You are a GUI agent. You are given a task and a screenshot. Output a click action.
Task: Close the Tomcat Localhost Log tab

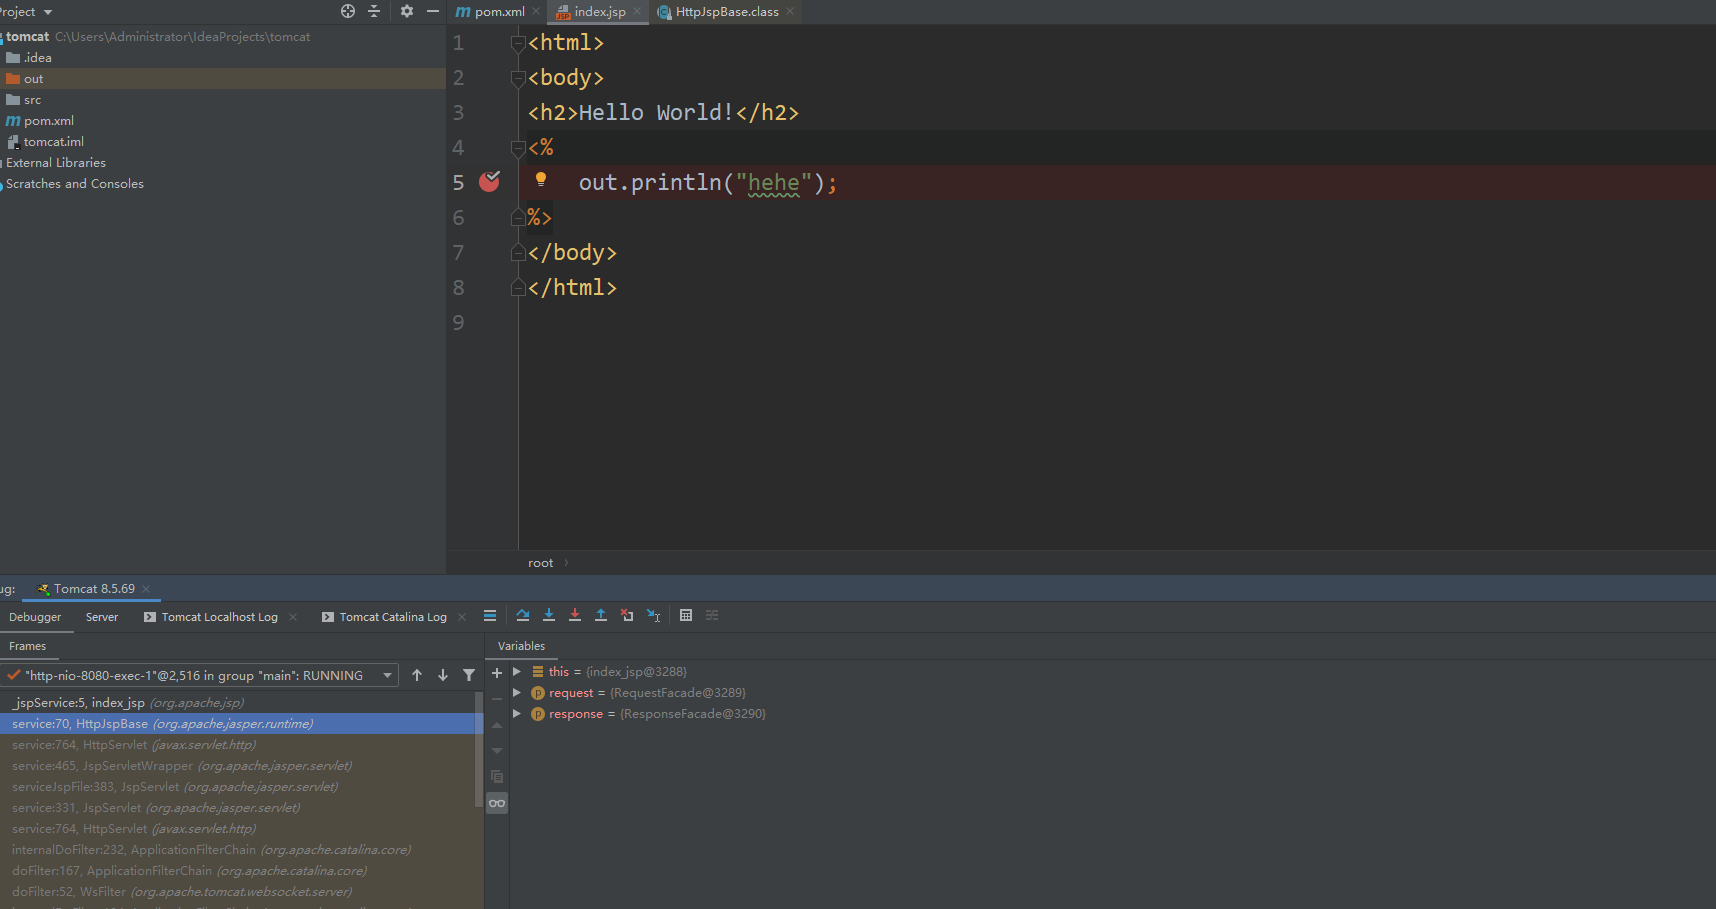[293, 617]
